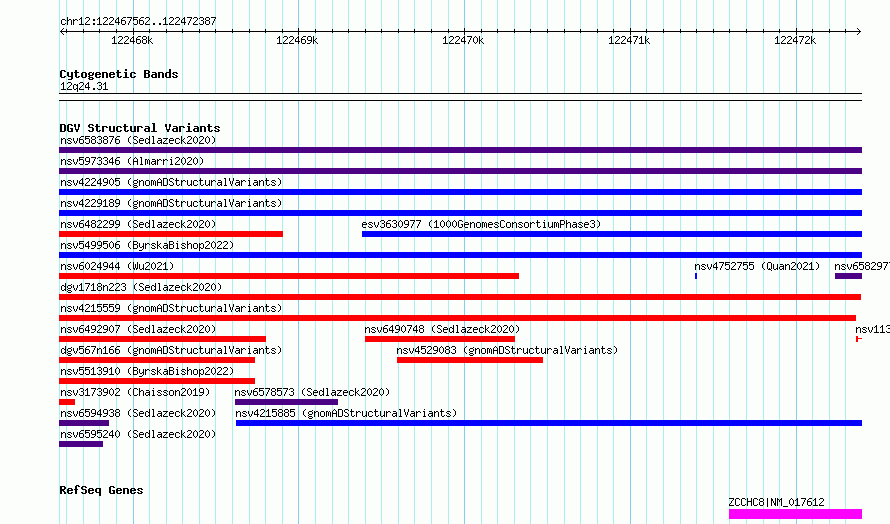Click the nsv5499506 (ByrskaBishop2022) label

147,245
